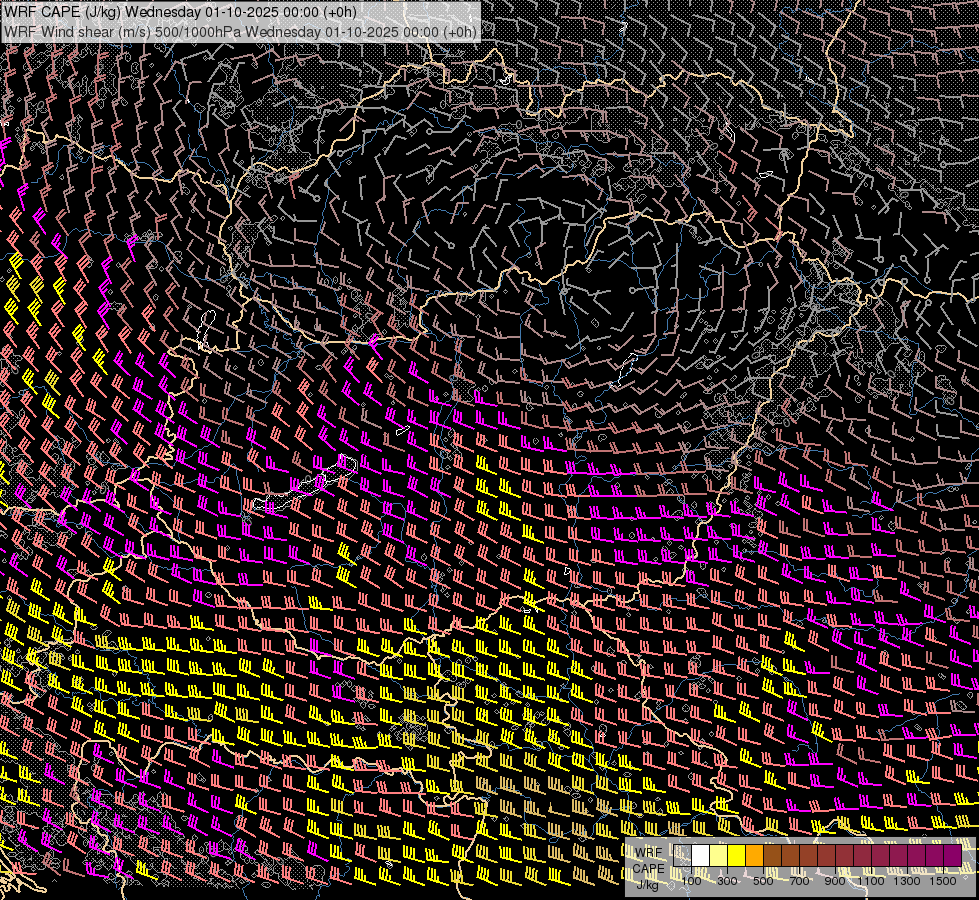979x900 pixels.
Task: Click the rightmost purple legend swatch
Action: point(953,856)
